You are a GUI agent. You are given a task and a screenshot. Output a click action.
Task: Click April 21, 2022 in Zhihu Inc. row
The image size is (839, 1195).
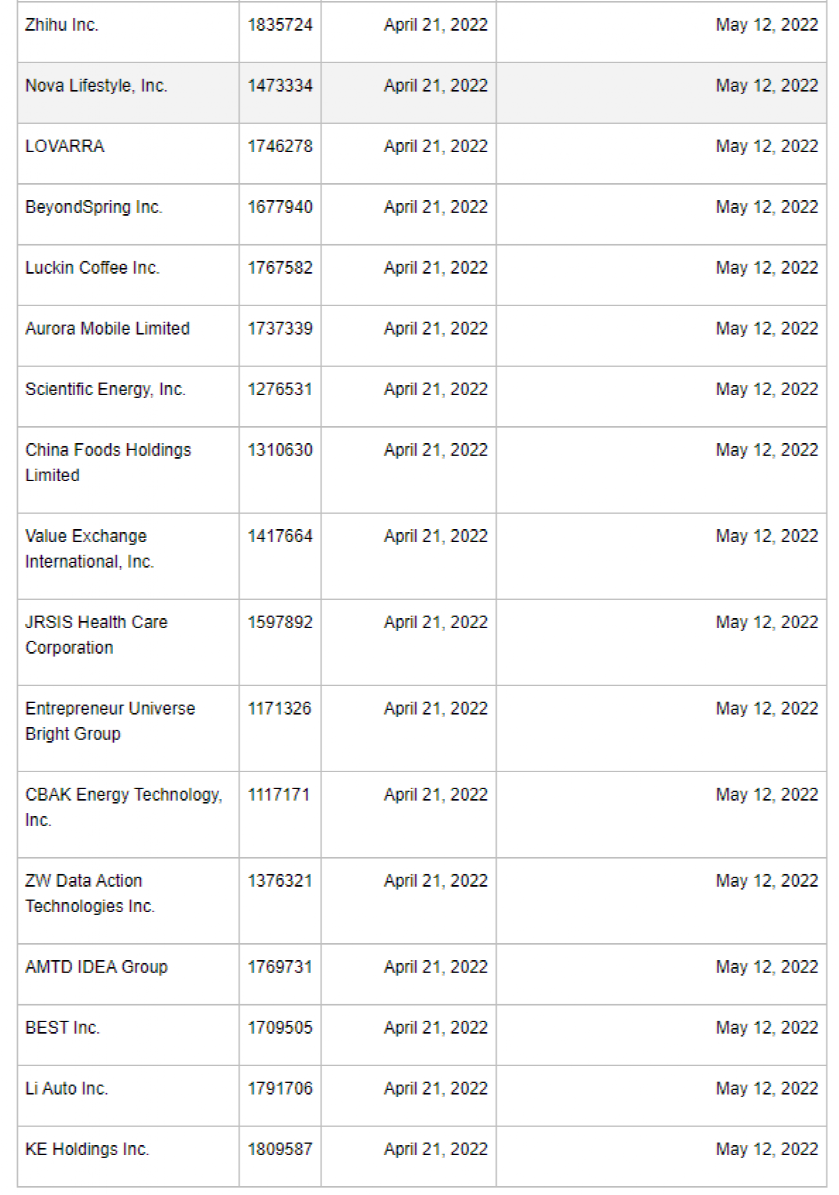point(436,25)
